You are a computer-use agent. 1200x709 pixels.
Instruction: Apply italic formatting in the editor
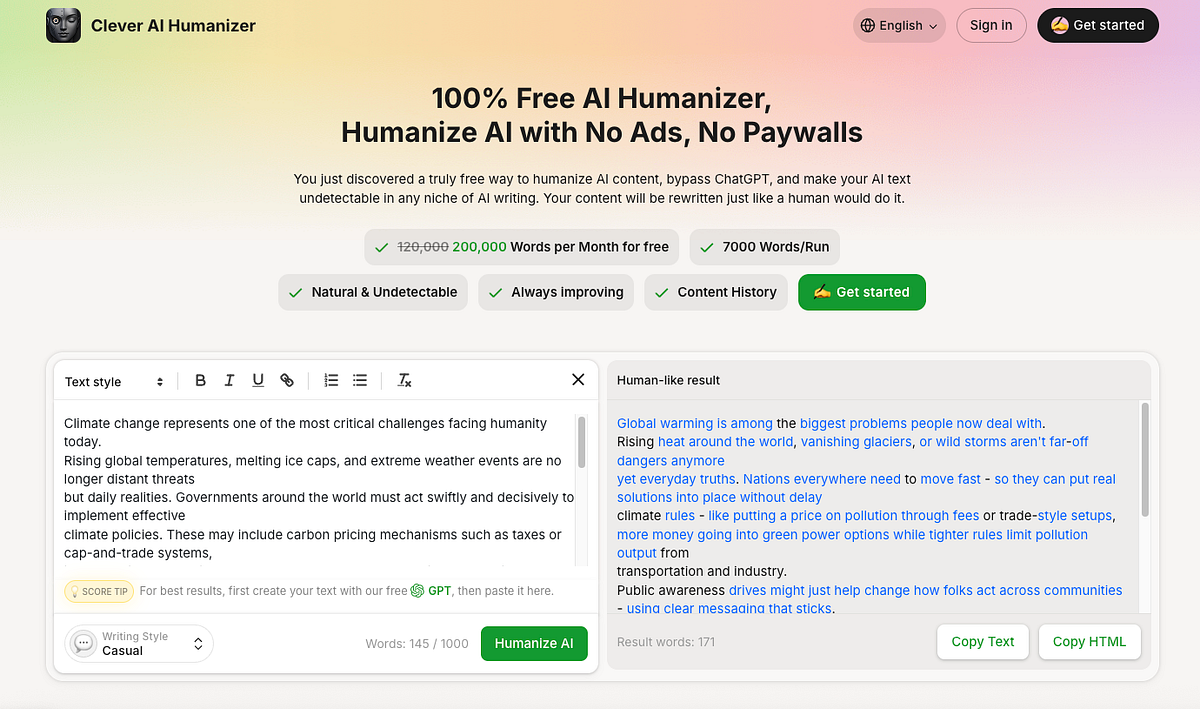[x=229, y=380]
